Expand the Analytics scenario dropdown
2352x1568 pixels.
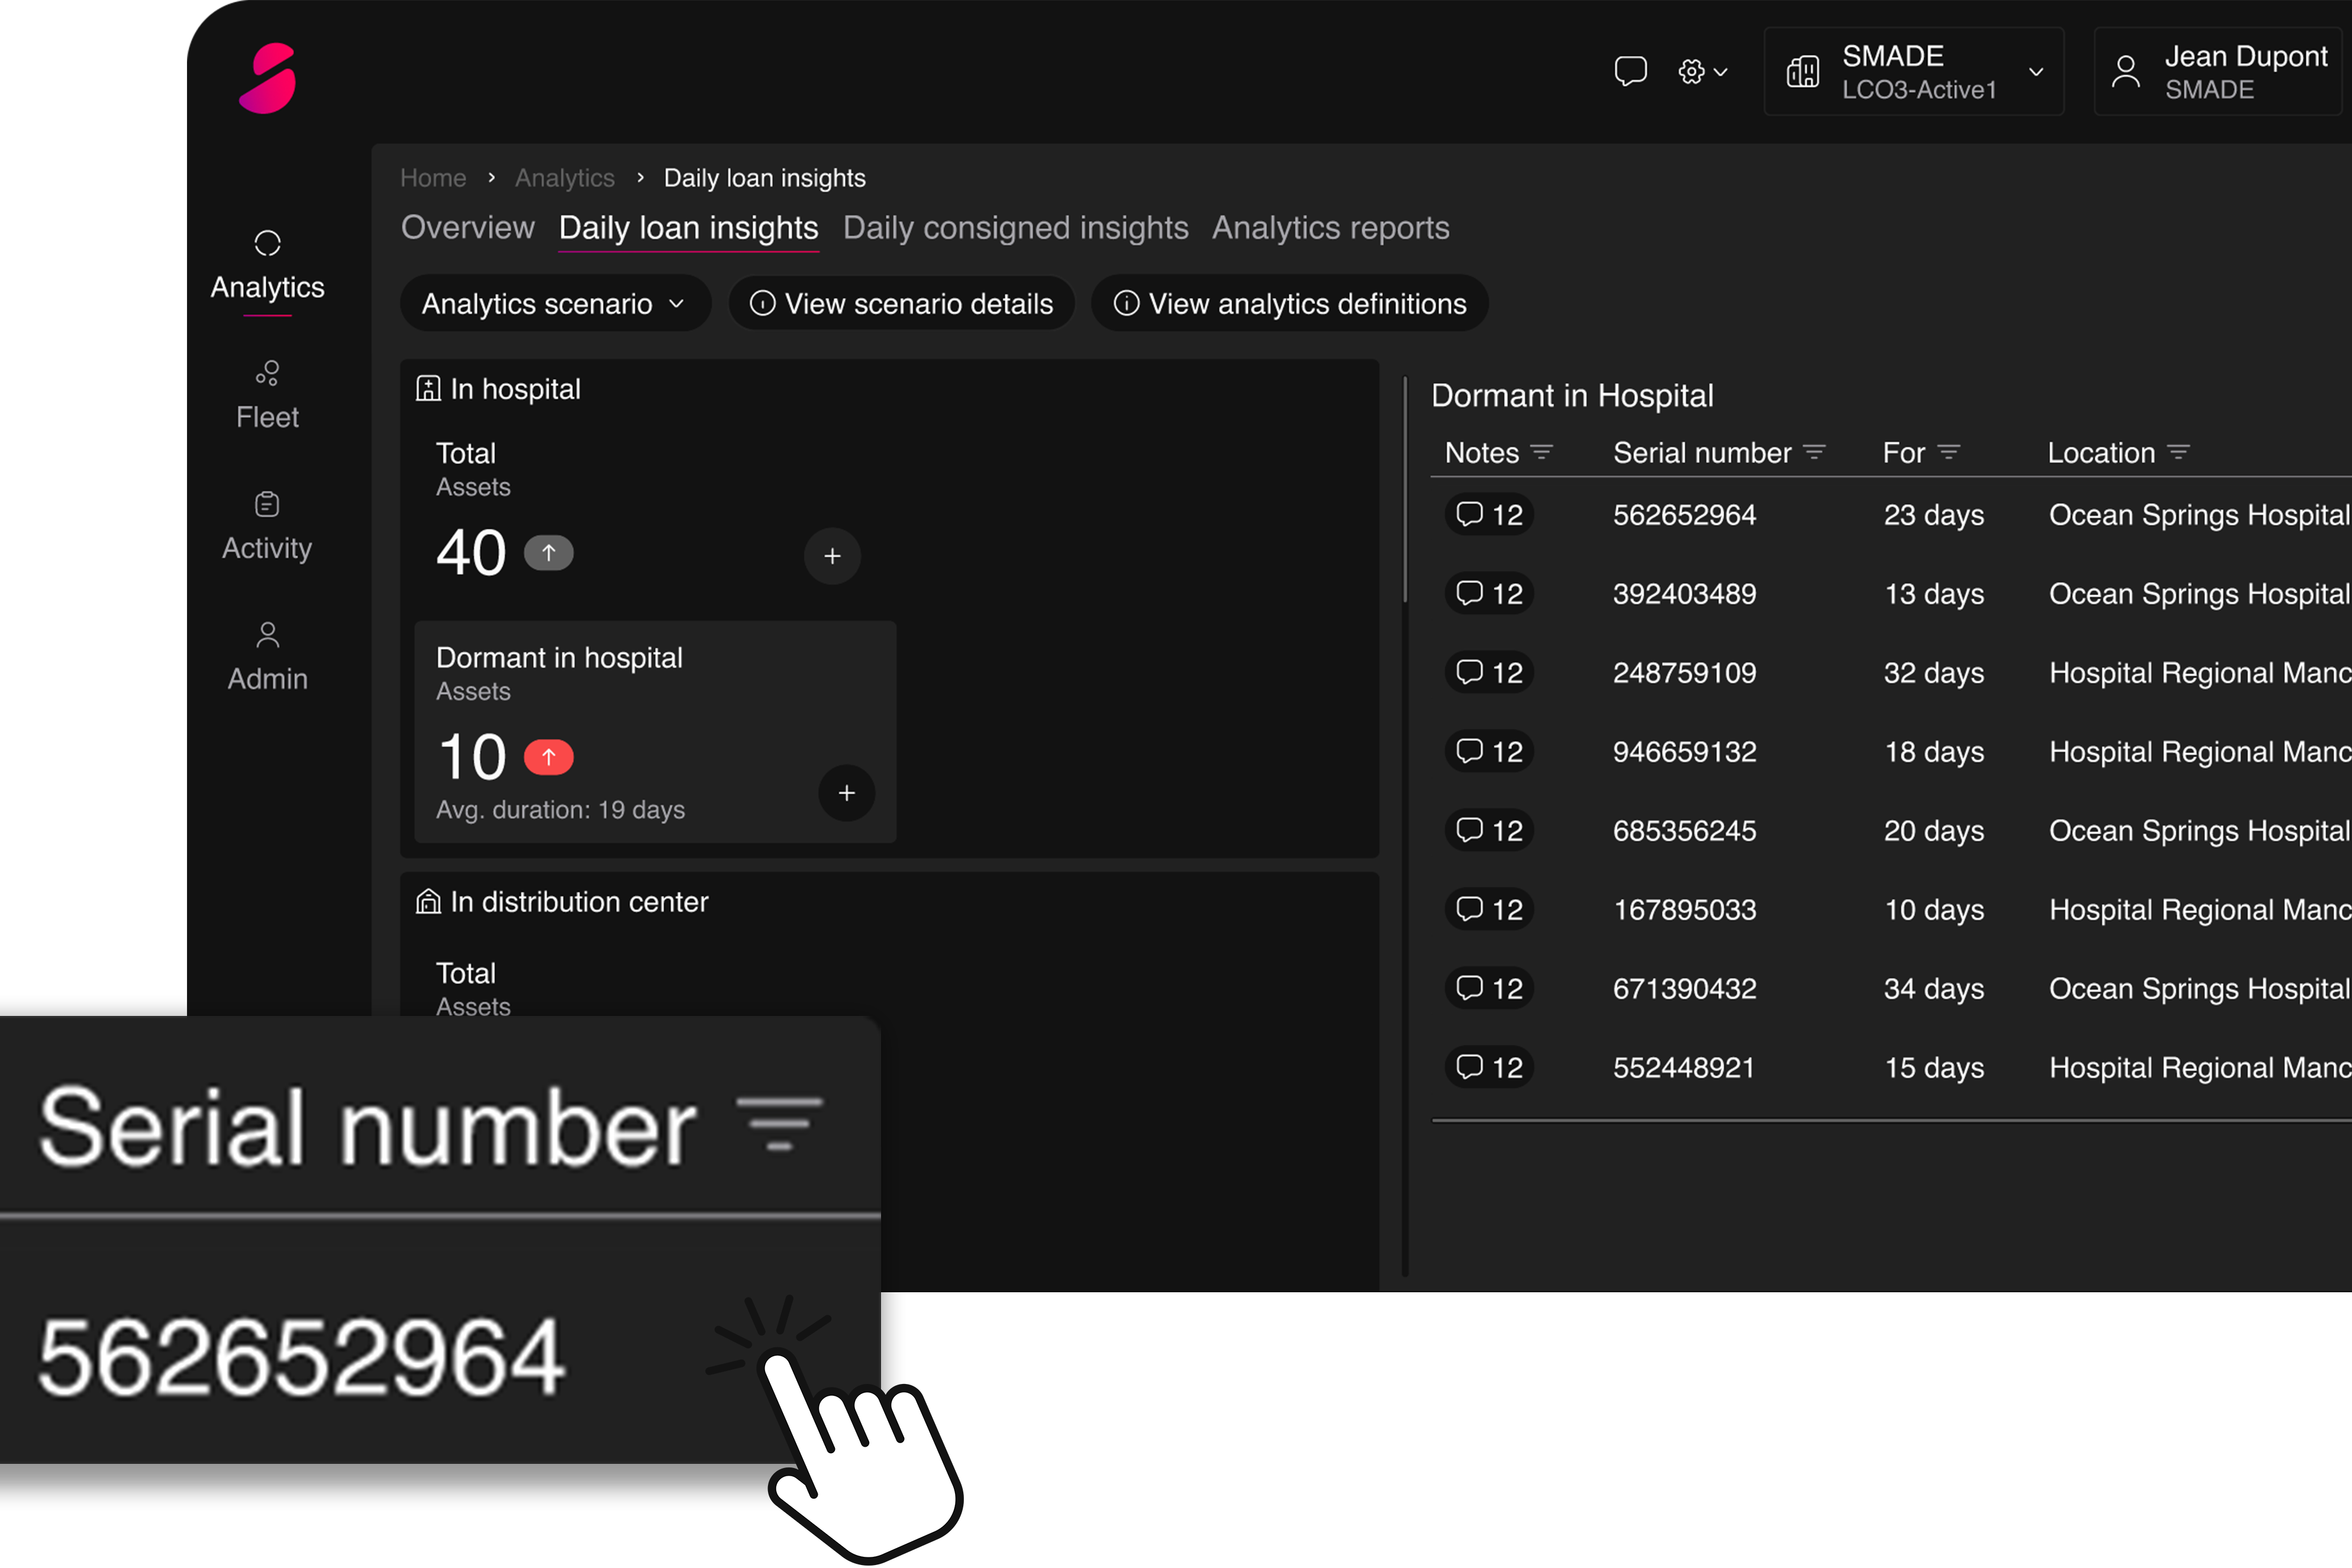(x=554, y=304)
